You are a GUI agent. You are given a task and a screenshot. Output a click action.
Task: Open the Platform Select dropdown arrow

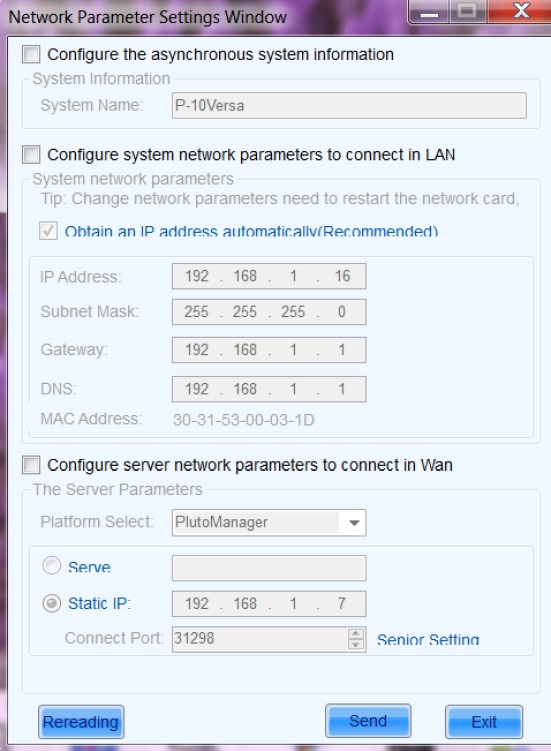(354, 523)
